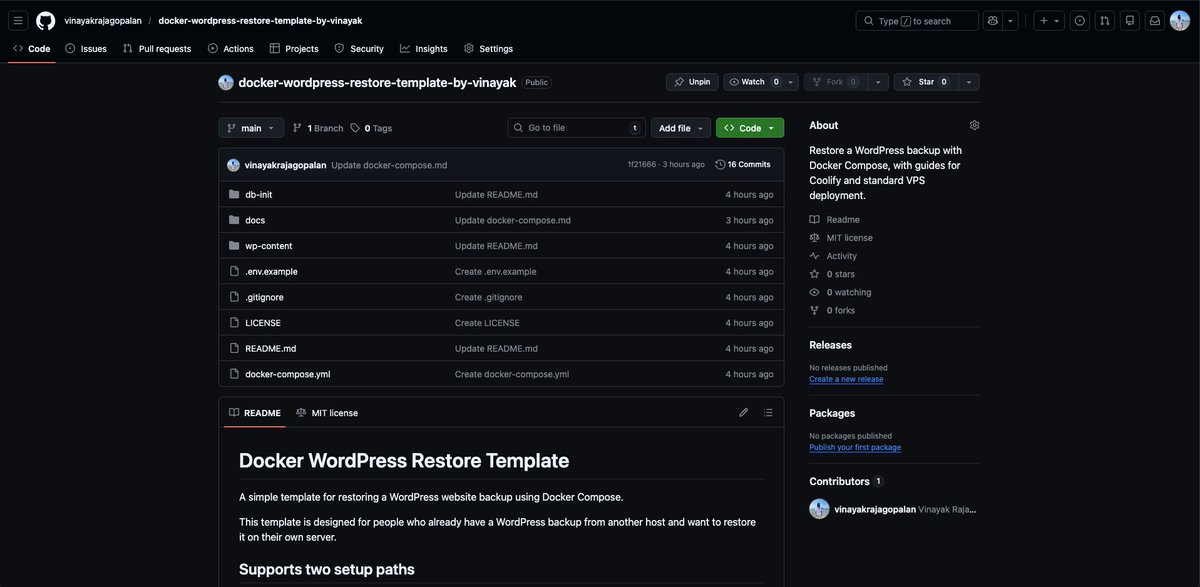Open the contributor avatar for vinayakrajagopalan
The width and height of the screenshot is (1200, 587).
819,509
